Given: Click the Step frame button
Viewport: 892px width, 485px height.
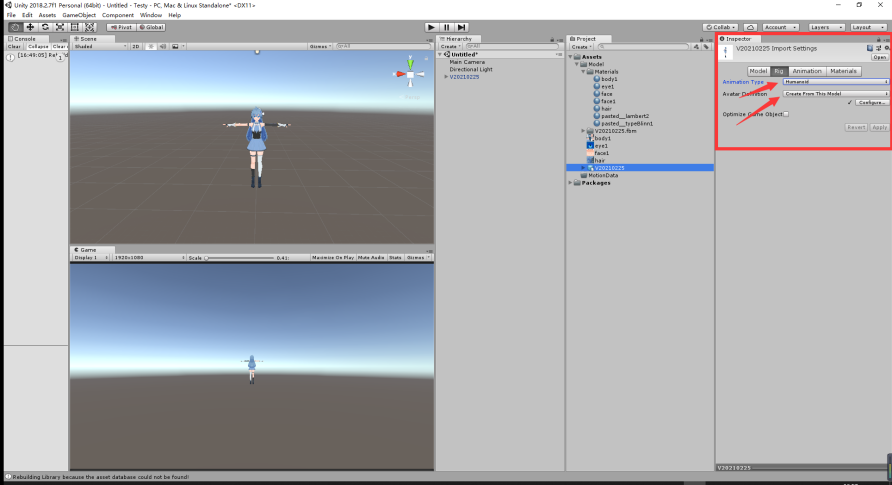Looking at the screenshot, I should click(x=462, y=27).
